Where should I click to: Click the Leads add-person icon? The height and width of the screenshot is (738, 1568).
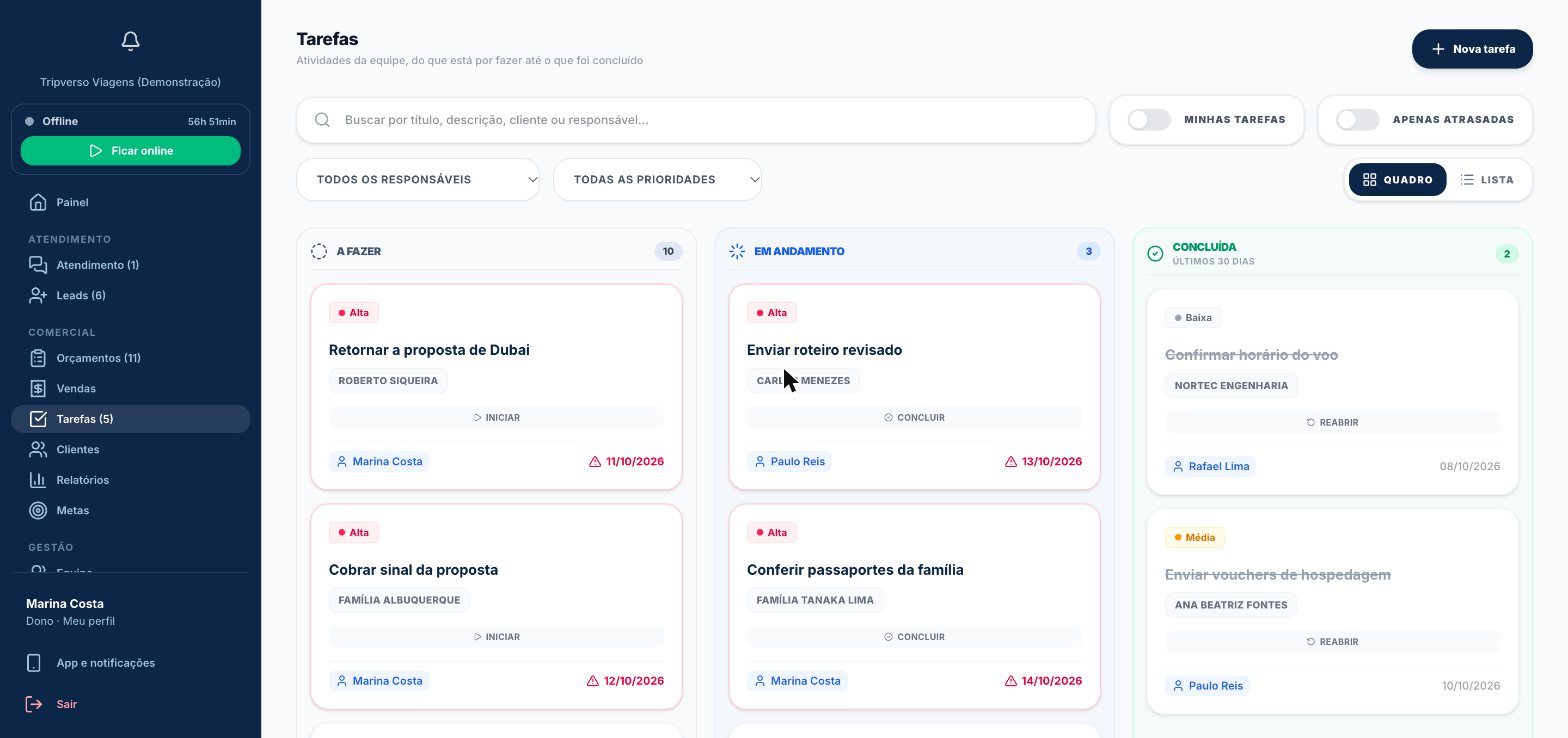coord(38,295)
